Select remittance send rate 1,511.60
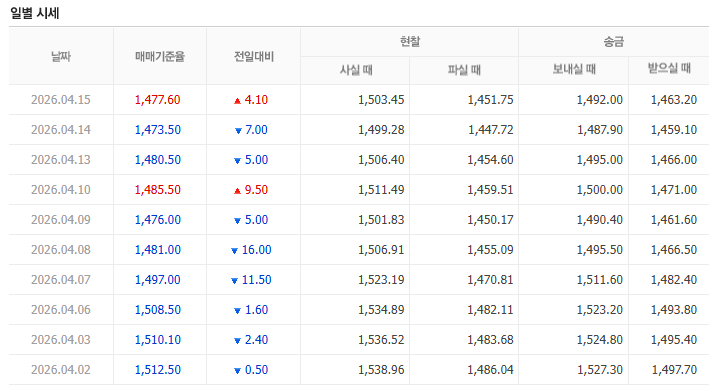The height and width of the screenshot is (389, 719). (x=599, y=279)
